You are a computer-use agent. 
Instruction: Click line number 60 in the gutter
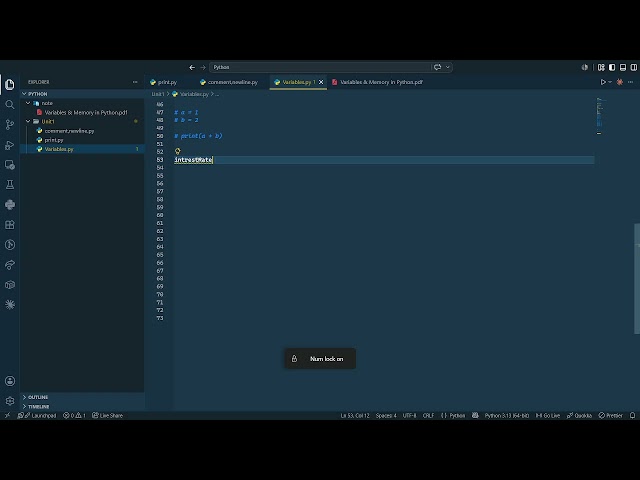pyautogui.click(x=160, y=216)
